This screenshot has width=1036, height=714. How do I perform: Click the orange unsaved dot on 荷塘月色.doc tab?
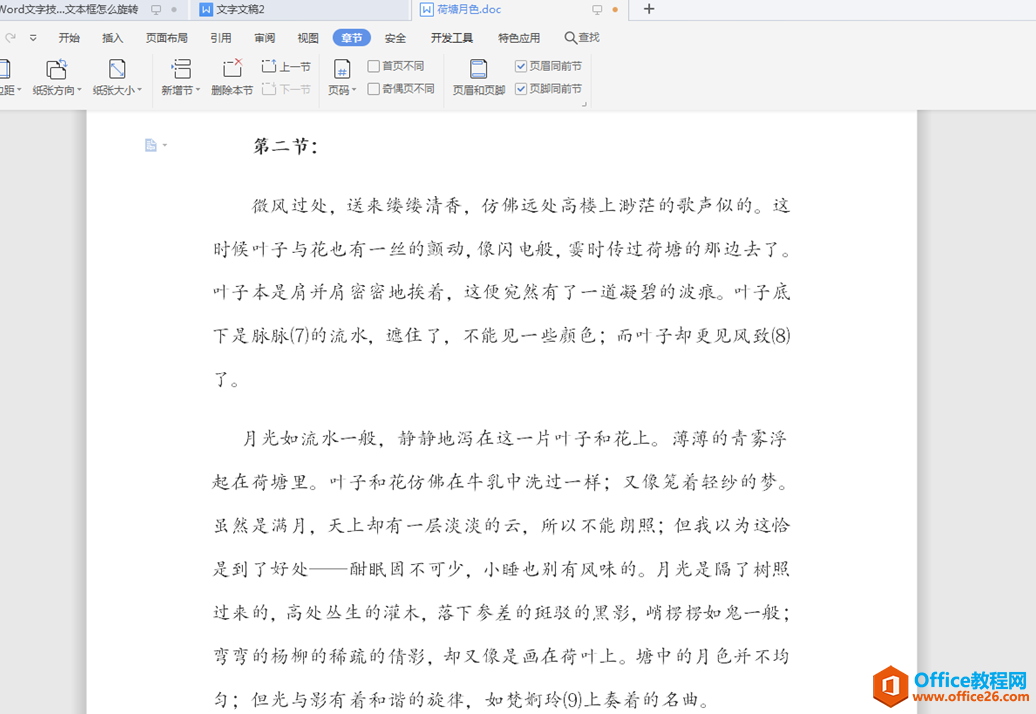tap(615, 9)
